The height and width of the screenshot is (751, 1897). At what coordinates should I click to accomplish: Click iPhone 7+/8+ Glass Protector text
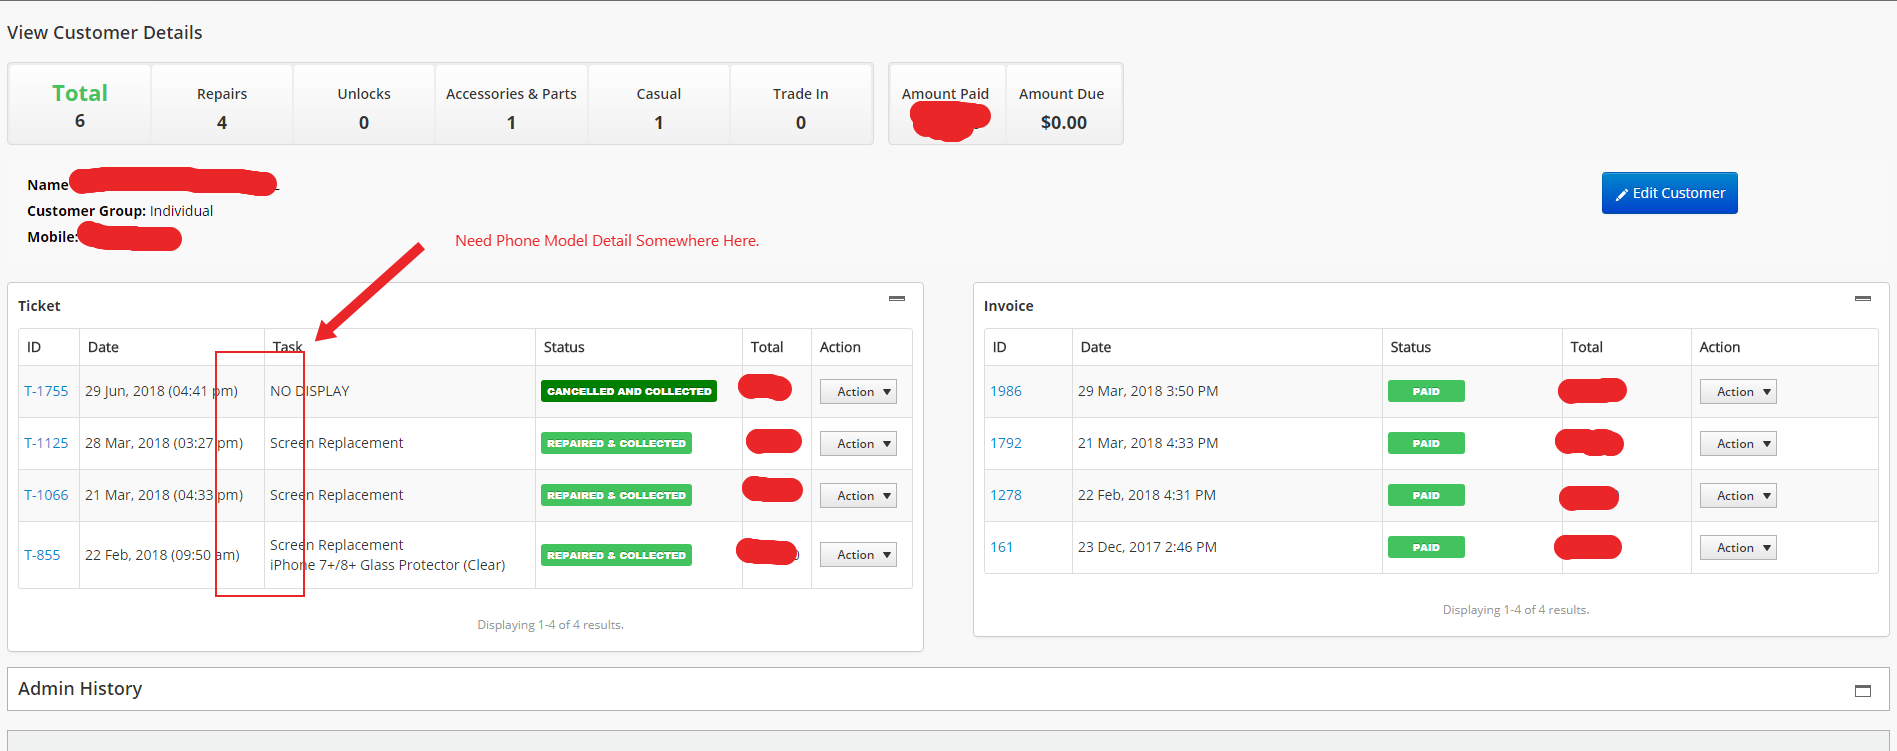pyautogui.click(x=388, y=565)
